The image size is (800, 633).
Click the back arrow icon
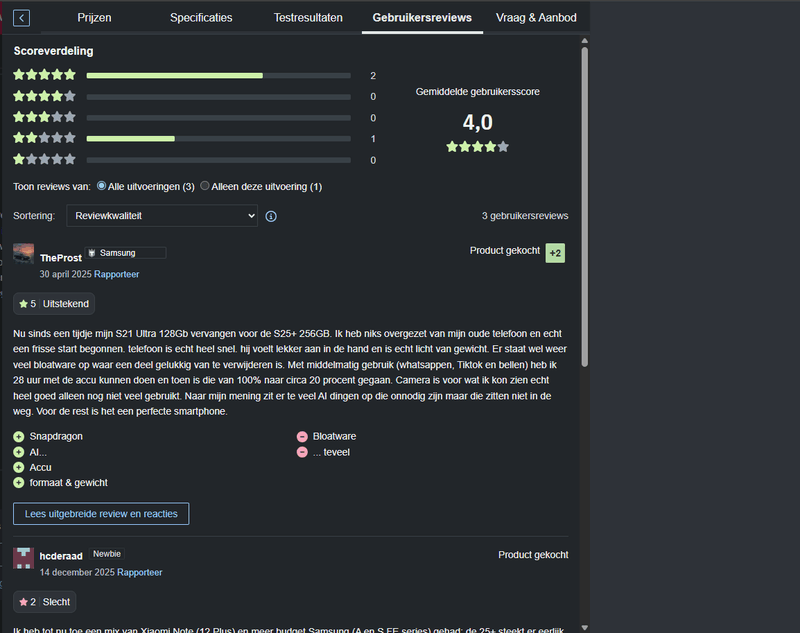(21, 18)
